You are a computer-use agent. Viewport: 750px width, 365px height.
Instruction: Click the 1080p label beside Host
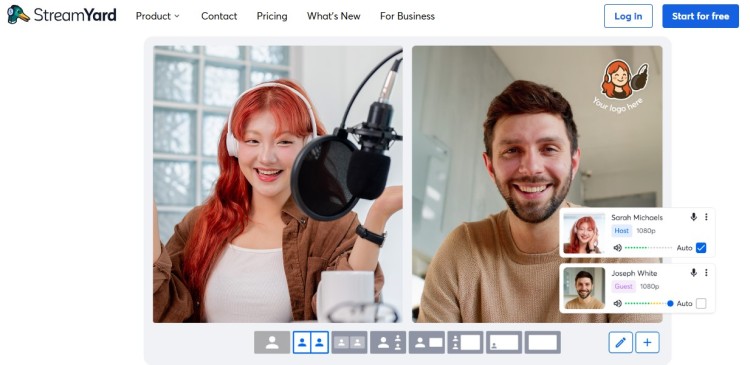click(646, 231)
